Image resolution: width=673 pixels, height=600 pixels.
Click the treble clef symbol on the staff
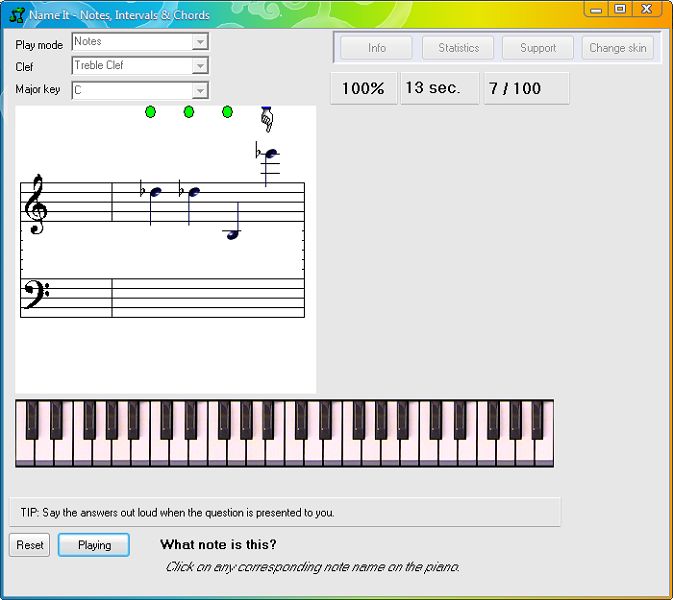(35, 204)
